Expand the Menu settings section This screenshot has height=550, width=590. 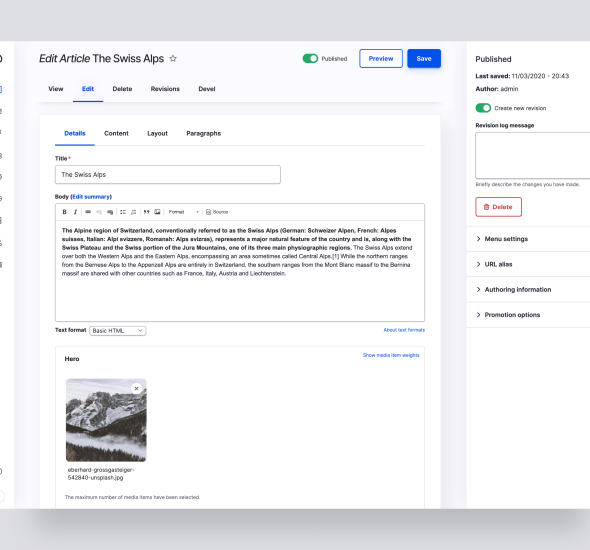[x=528, y=239]
